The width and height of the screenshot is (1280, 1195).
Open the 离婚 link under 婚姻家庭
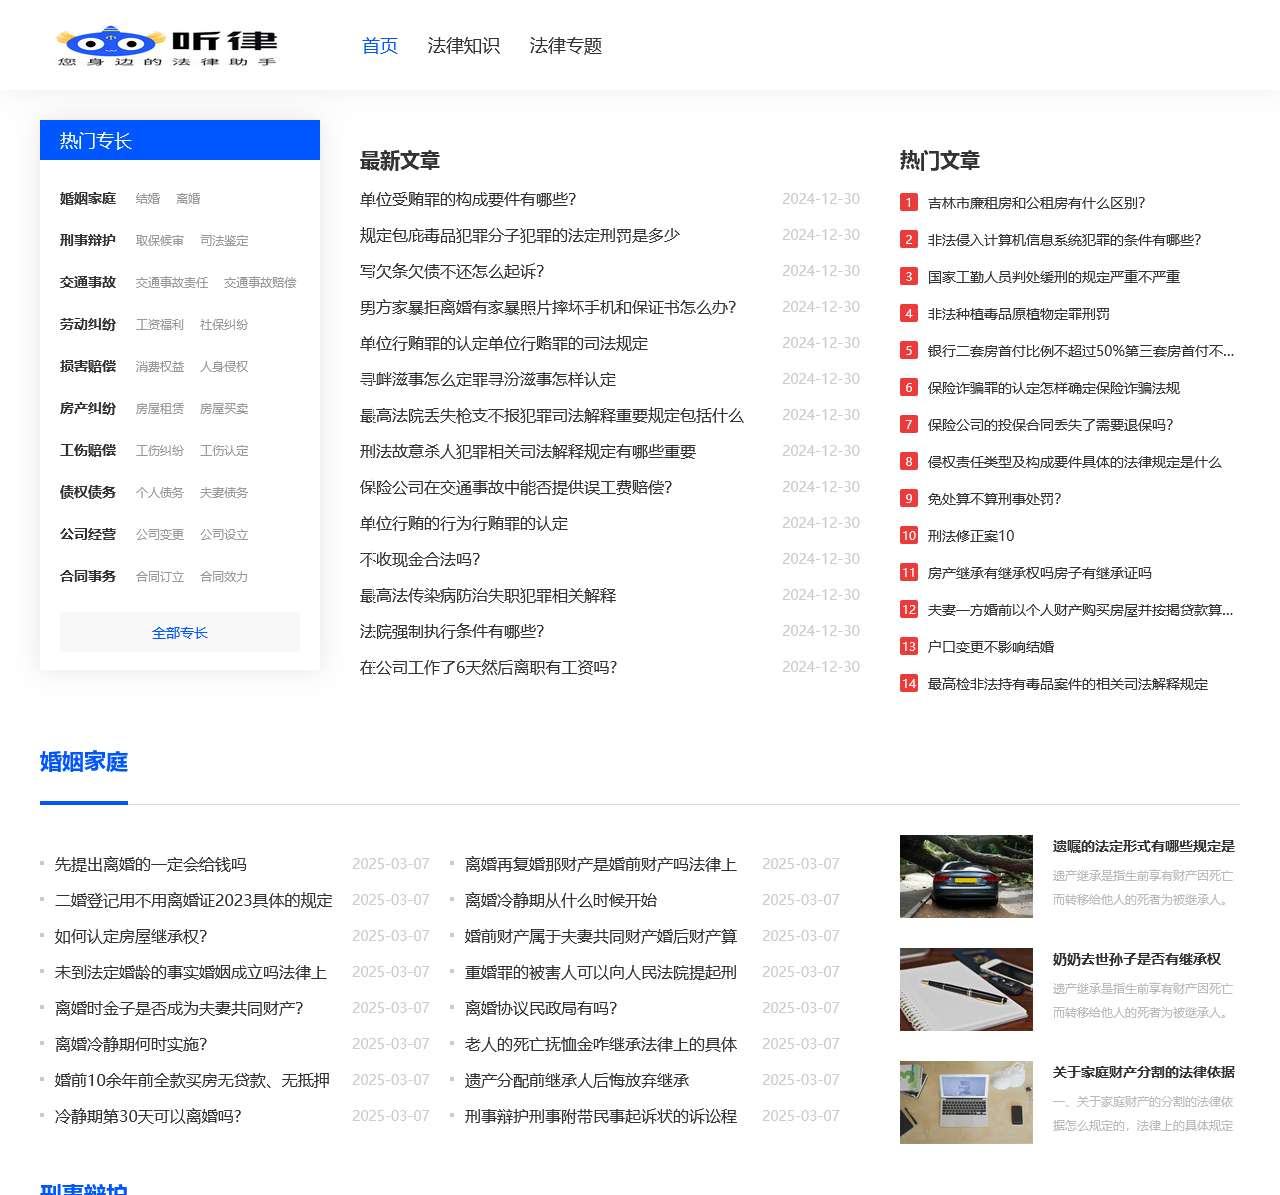tap(189, 198)
